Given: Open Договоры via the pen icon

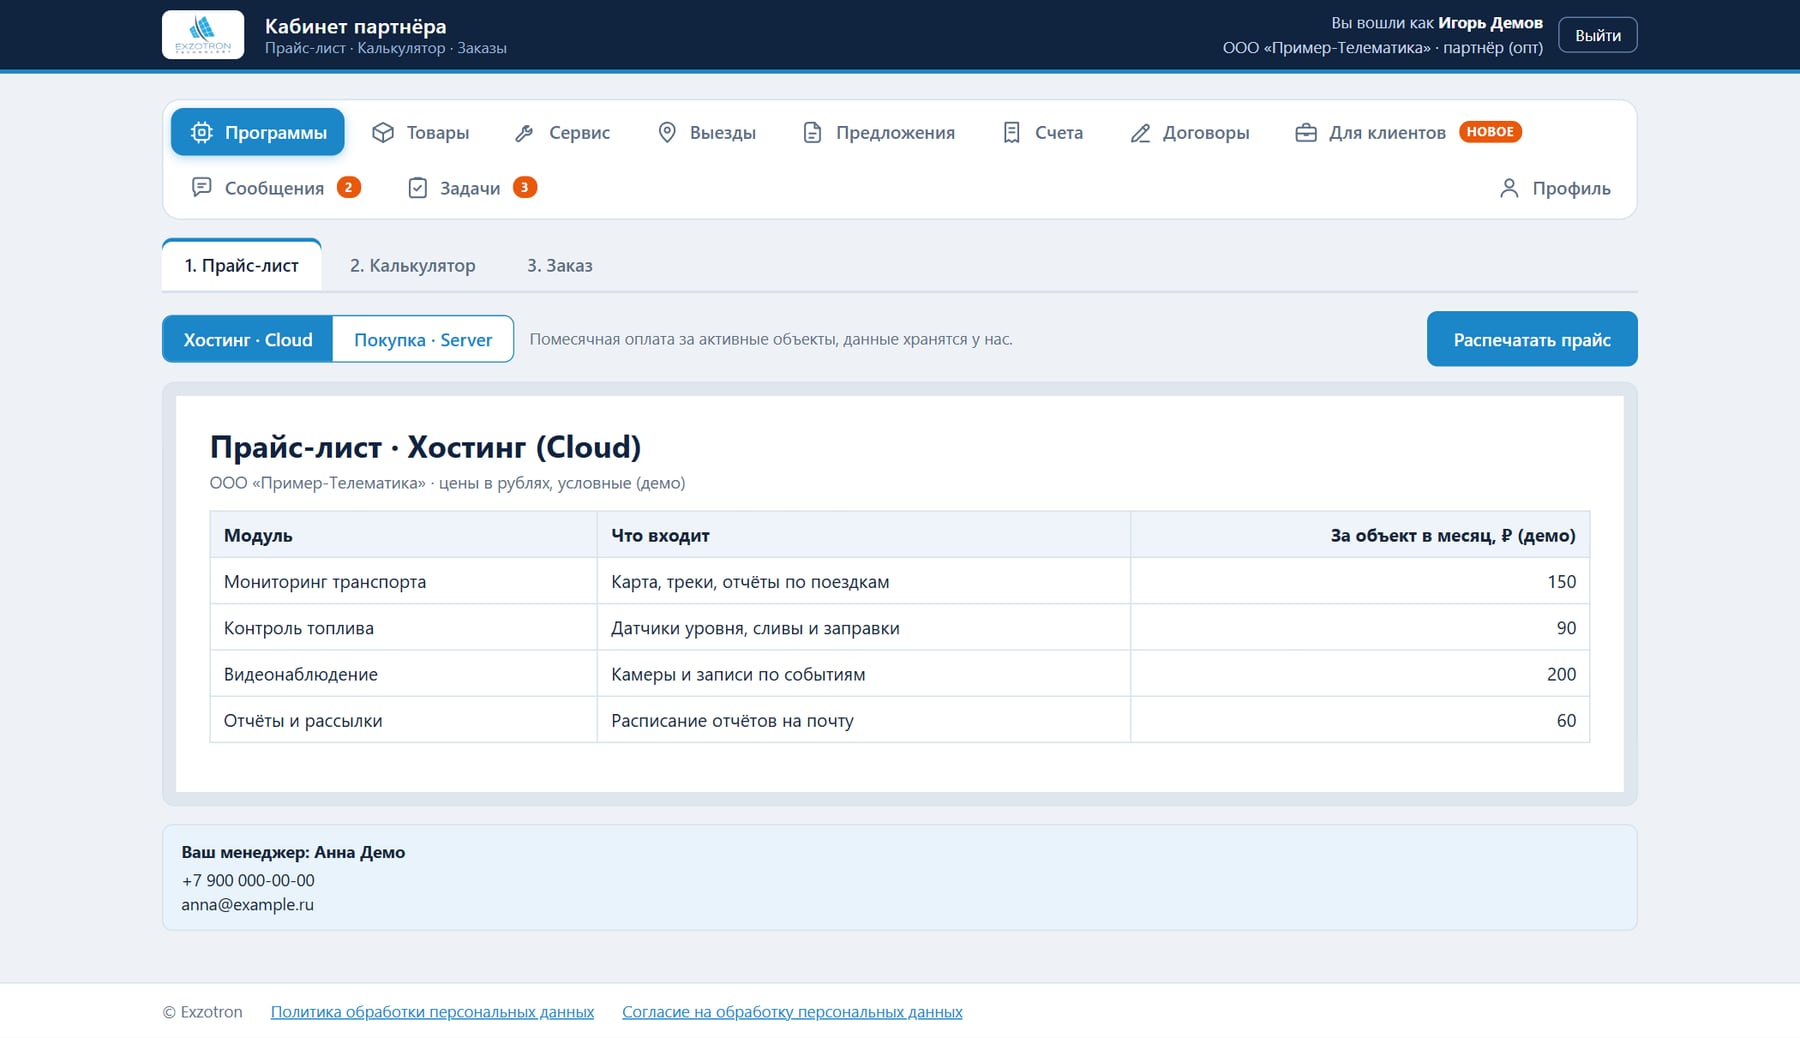Looking at the screenshot, I should point(1140,132).
